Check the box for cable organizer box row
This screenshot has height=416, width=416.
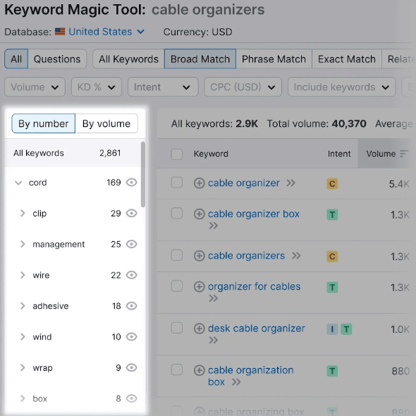[x=177, y=213]
